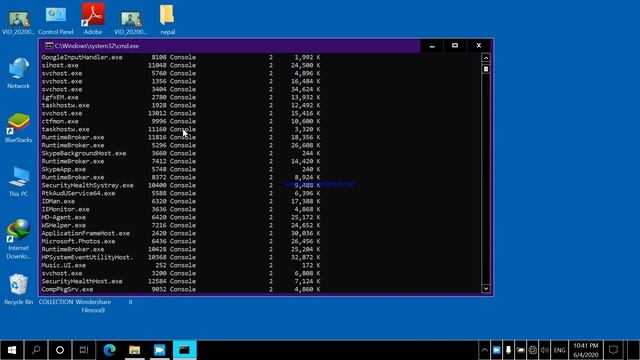Click the 34,624 K memory value
Viewport: 640px width, 360px height.
(x=306, y=89)
